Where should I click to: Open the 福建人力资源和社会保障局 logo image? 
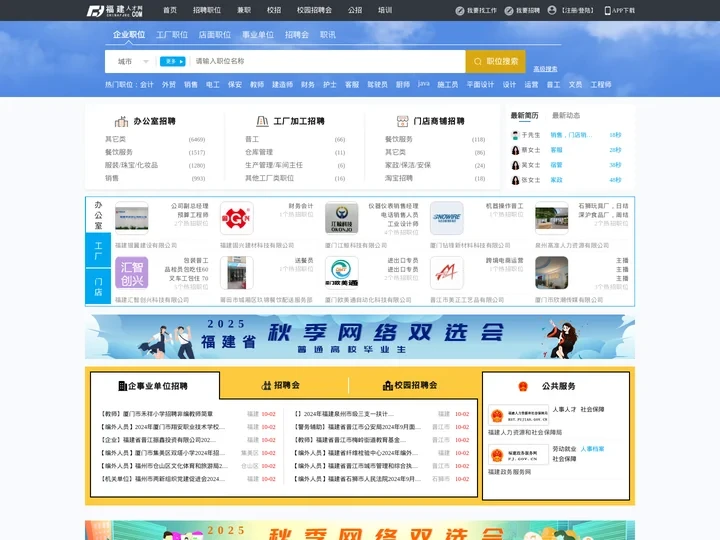518,416
